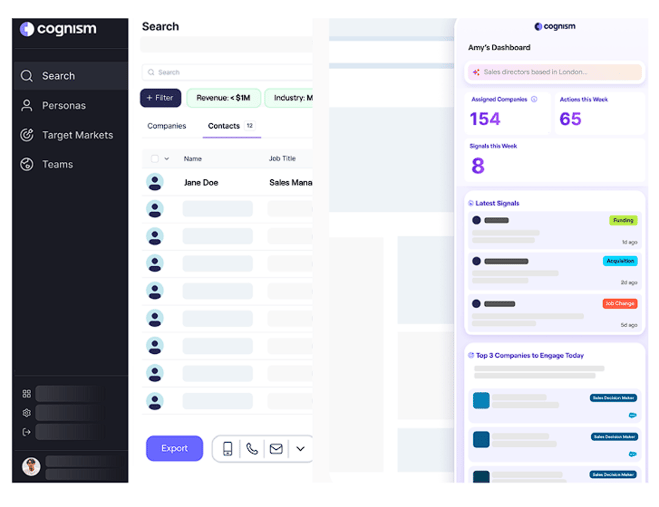Click the Export button
The width and height of the screenshot is (659, 507).
tap(174, 448)
